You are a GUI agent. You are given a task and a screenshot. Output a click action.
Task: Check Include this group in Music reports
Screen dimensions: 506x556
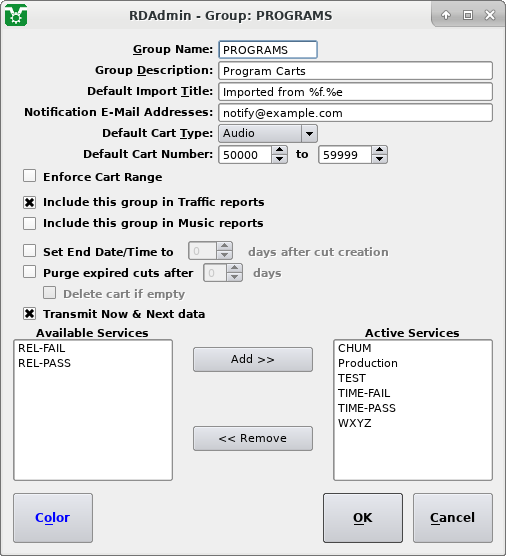click(x=29, y=223)
